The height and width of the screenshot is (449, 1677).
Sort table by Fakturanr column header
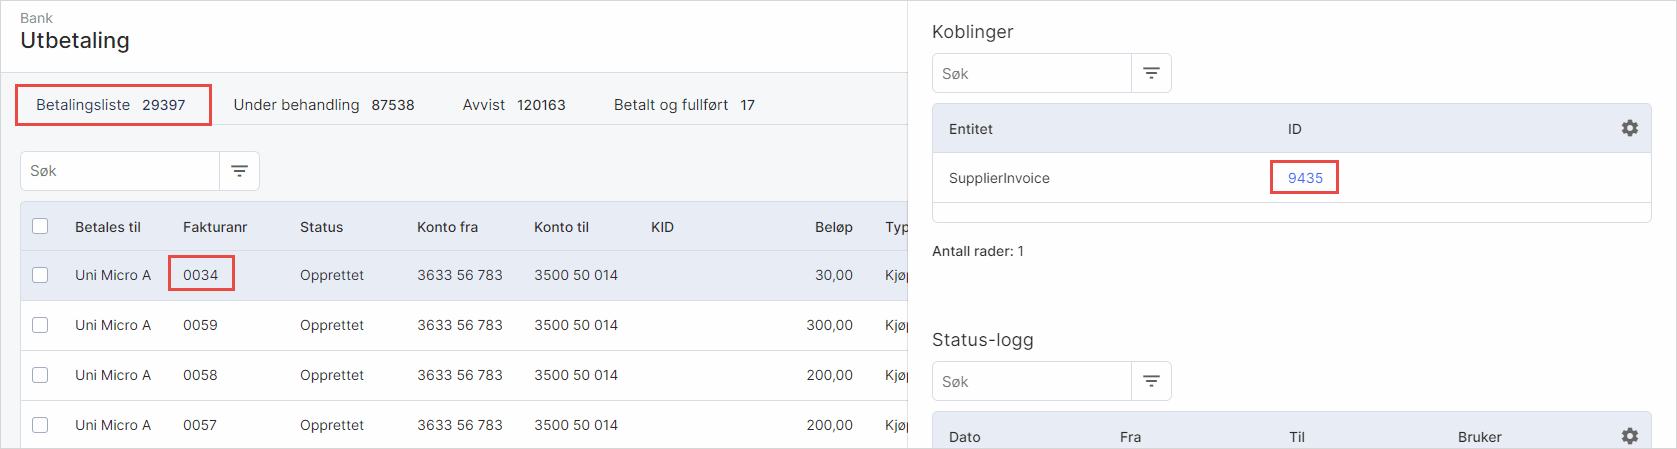215,227
